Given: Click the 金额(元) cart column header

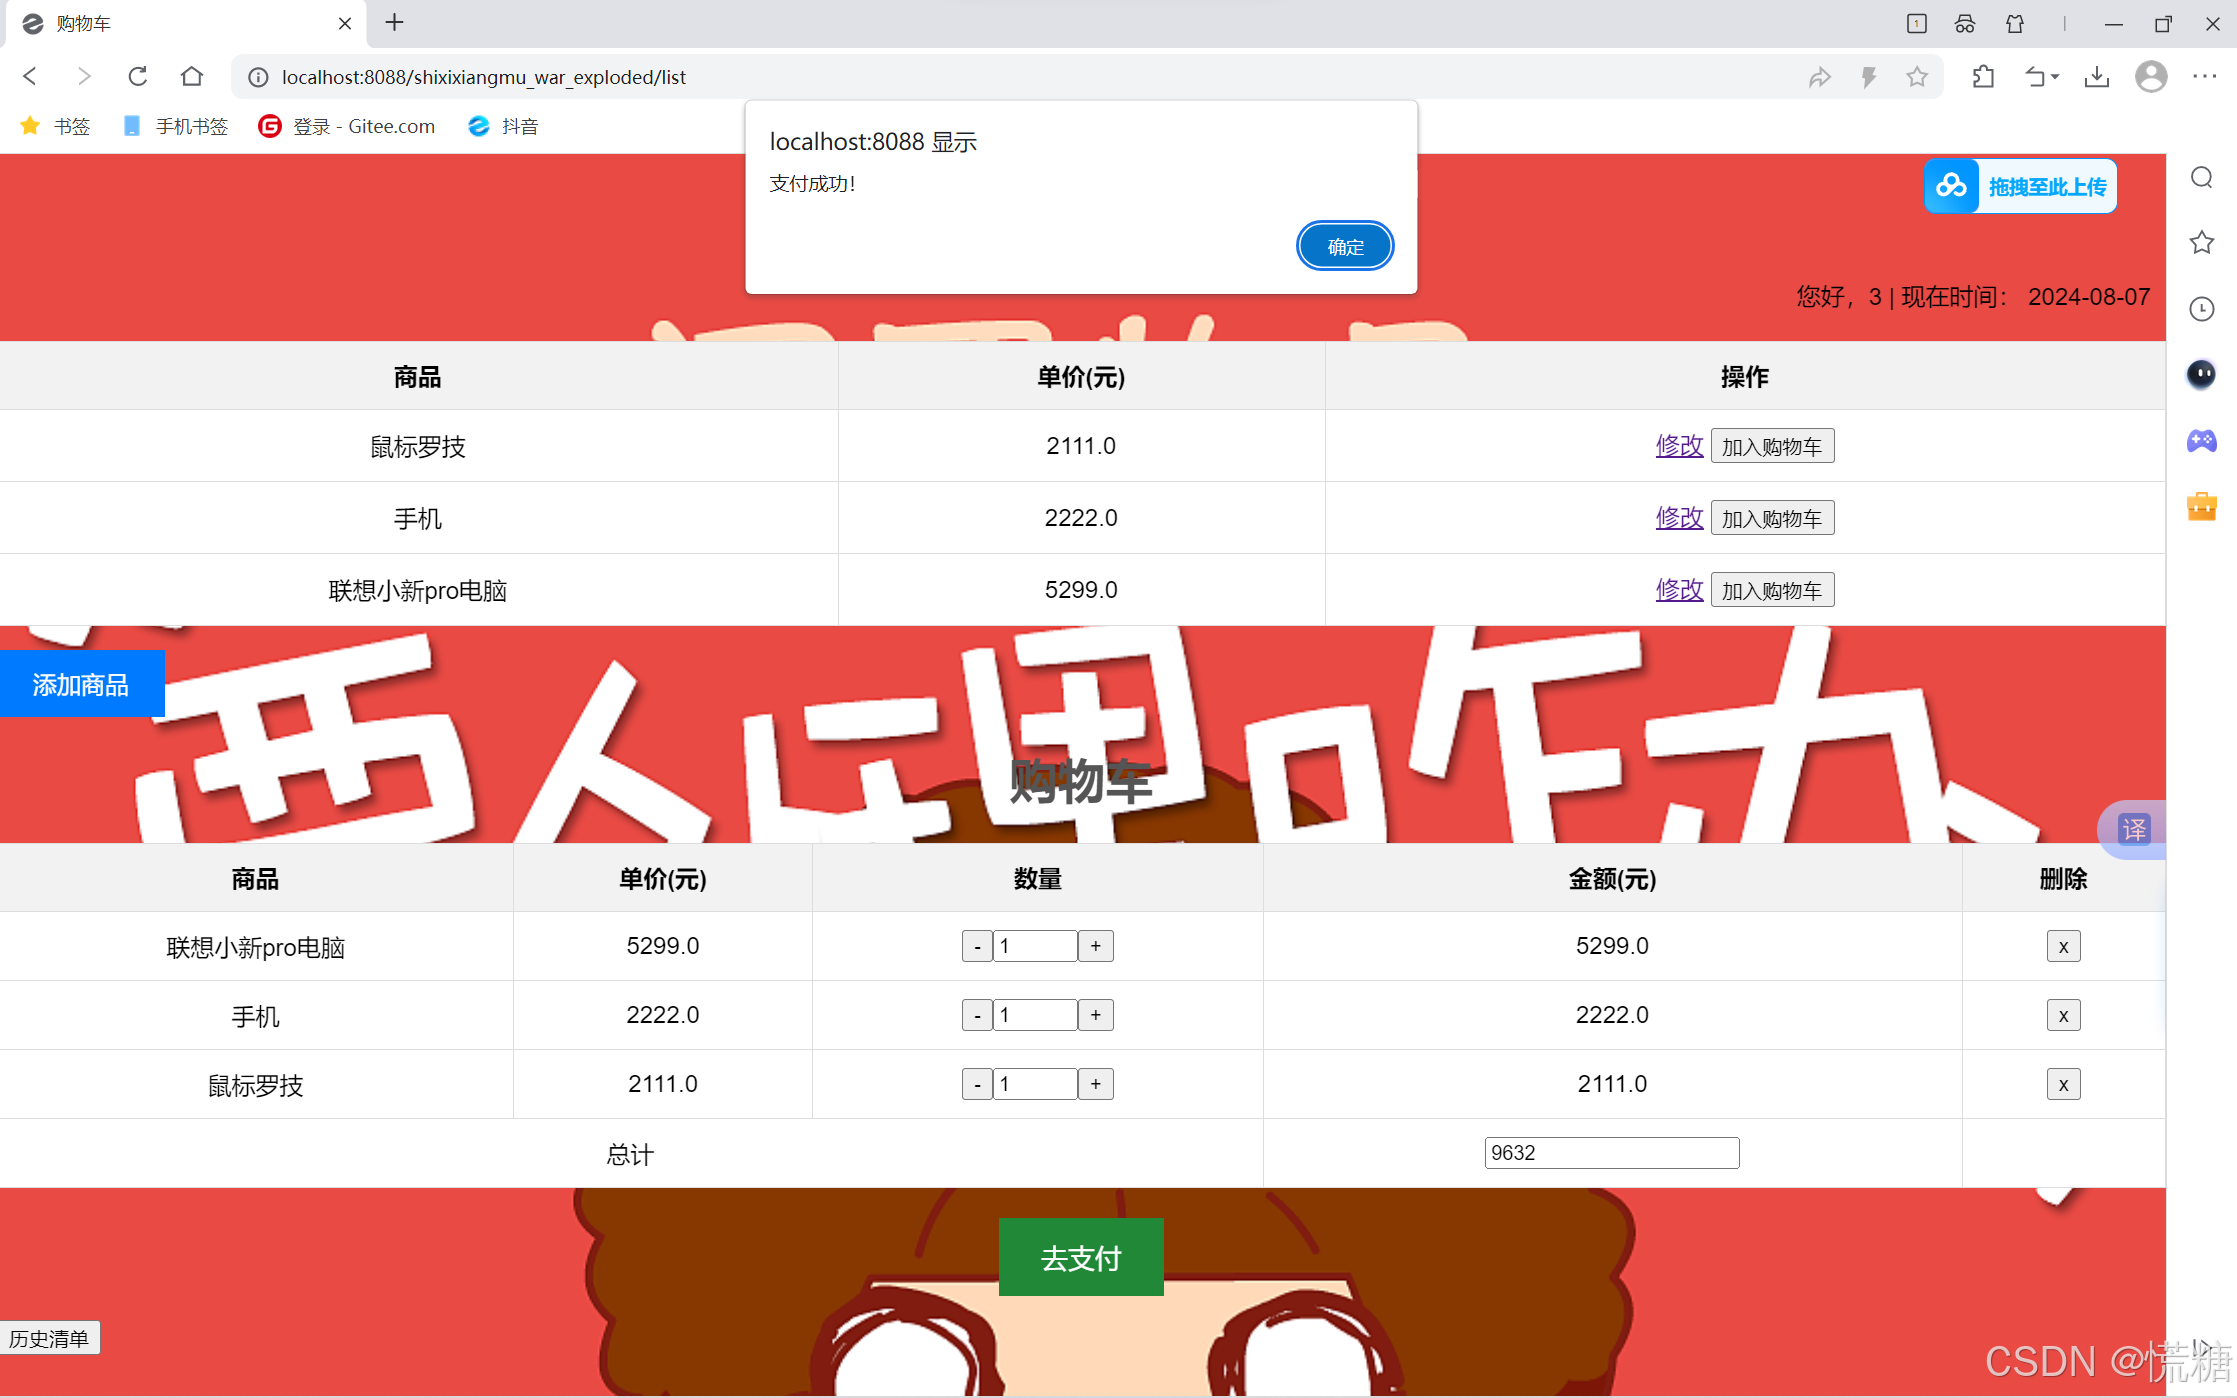Looking at the screenshot, I should [x=1612, y=879].
